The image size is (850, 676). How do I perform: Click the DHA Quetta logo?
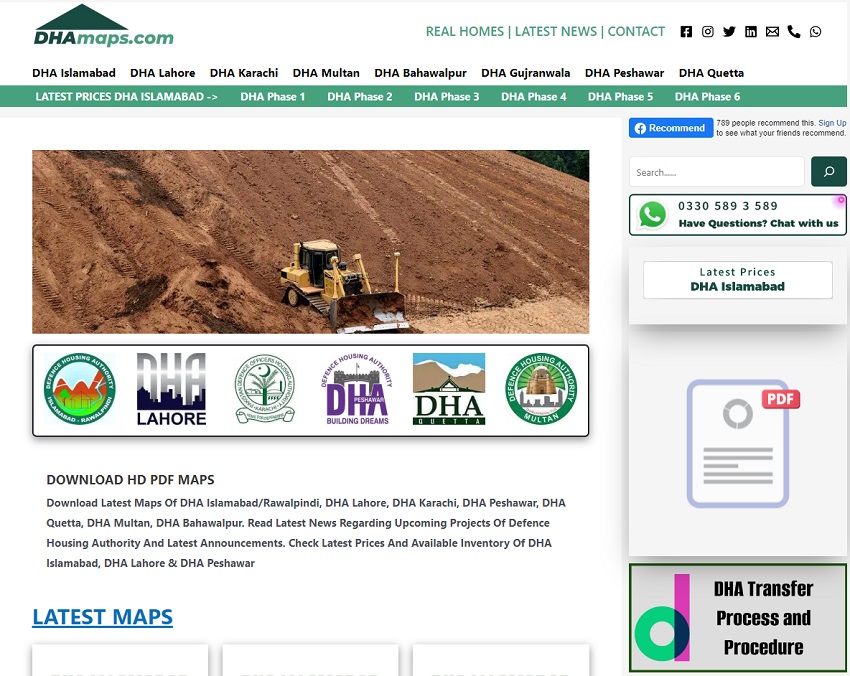(449, 389)
